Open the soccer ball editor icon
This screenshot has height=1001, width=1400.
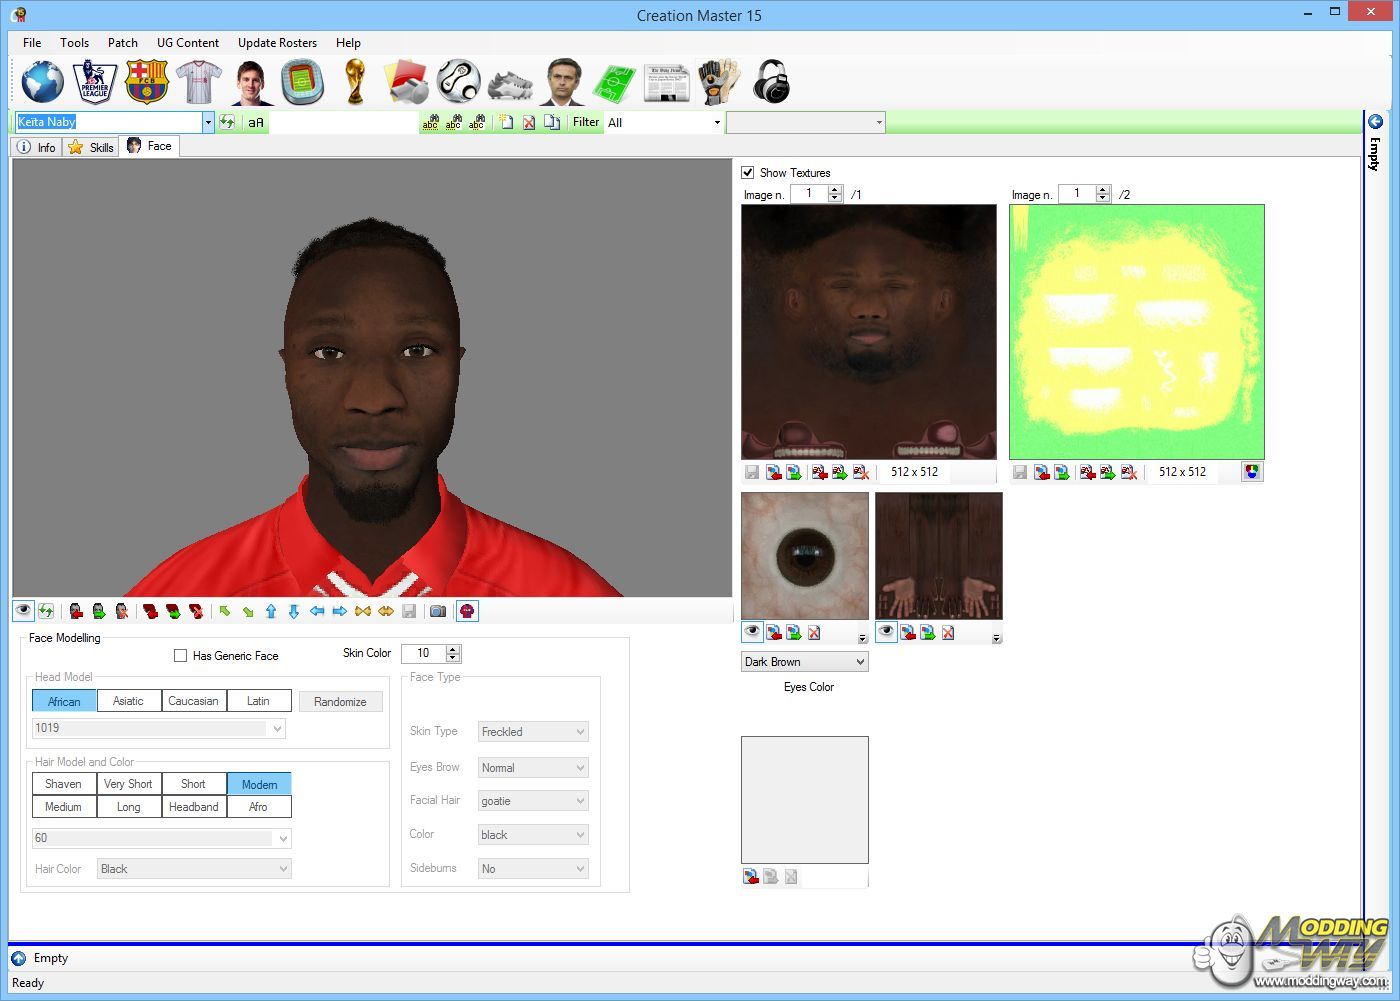pos(458,82)
